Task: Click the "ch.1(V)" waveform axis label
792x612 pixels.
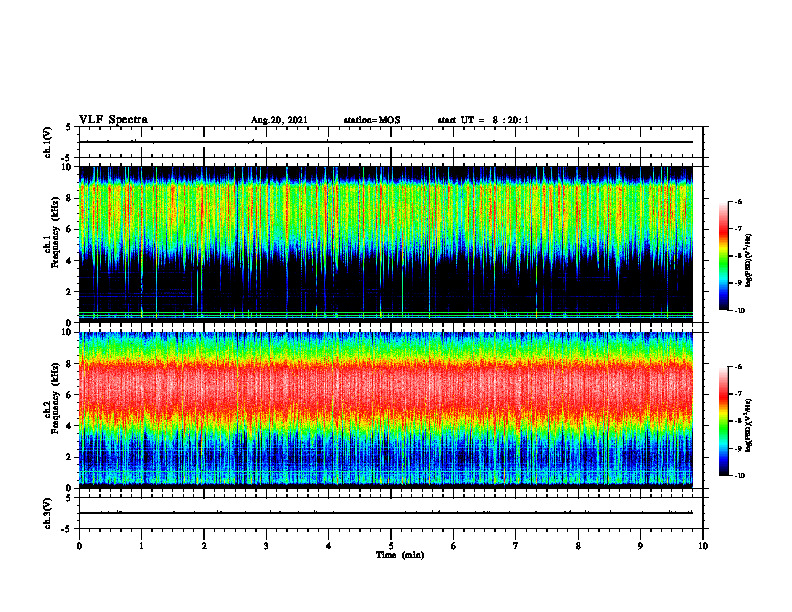Action: (x=48, y=142)
